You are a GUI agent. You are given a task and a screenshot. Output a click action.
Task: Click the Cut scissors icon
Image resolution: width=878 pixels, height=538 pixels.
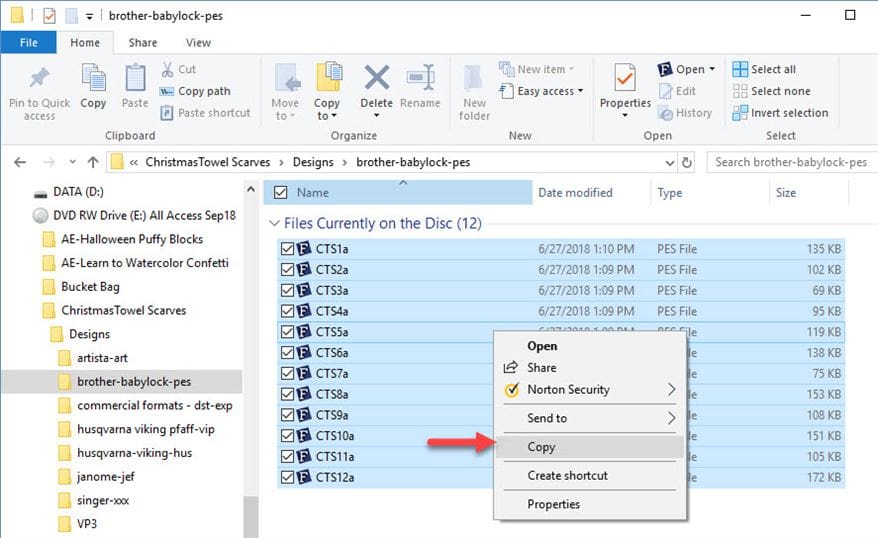(167, 69)
